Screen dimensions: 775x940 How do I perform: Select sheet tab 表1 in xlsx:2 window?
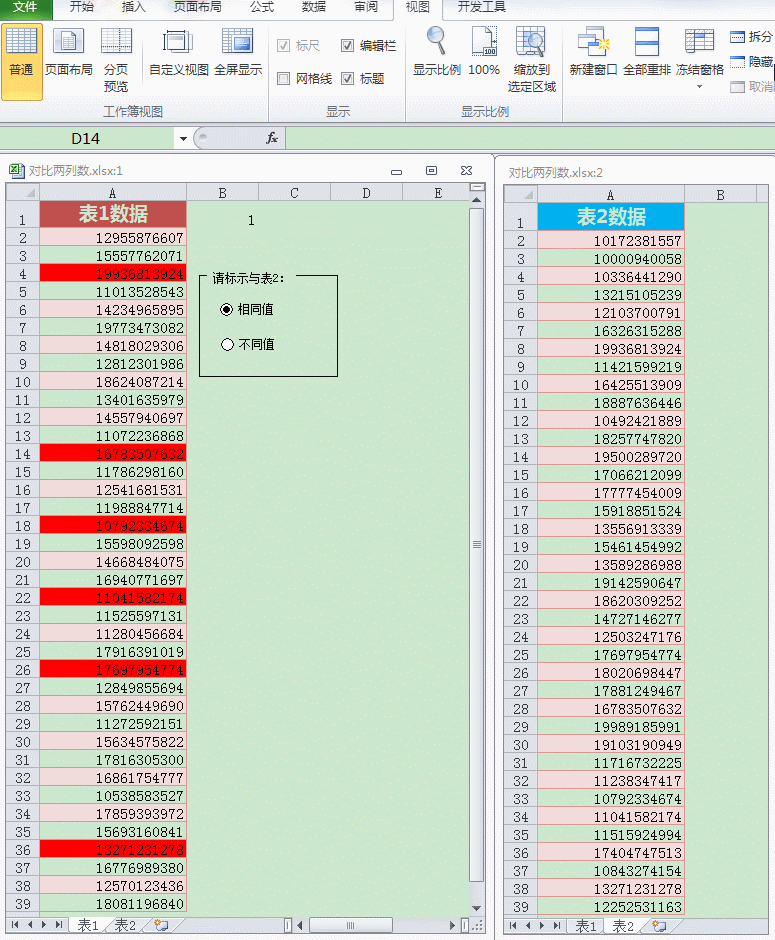(586, 926)
